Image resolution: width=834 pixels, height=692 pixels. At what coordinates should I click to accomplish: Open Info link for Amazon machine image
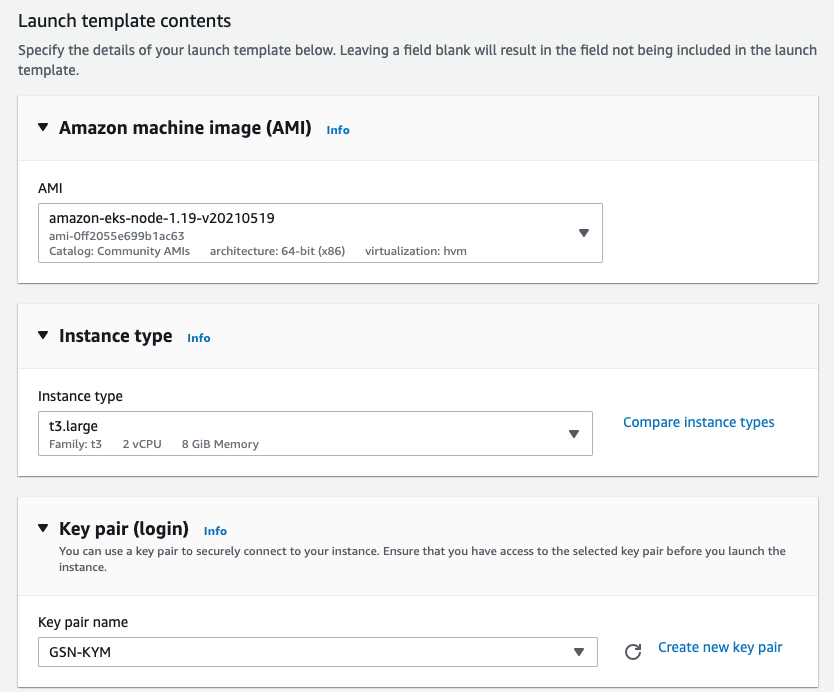click(x=338, y=130)
